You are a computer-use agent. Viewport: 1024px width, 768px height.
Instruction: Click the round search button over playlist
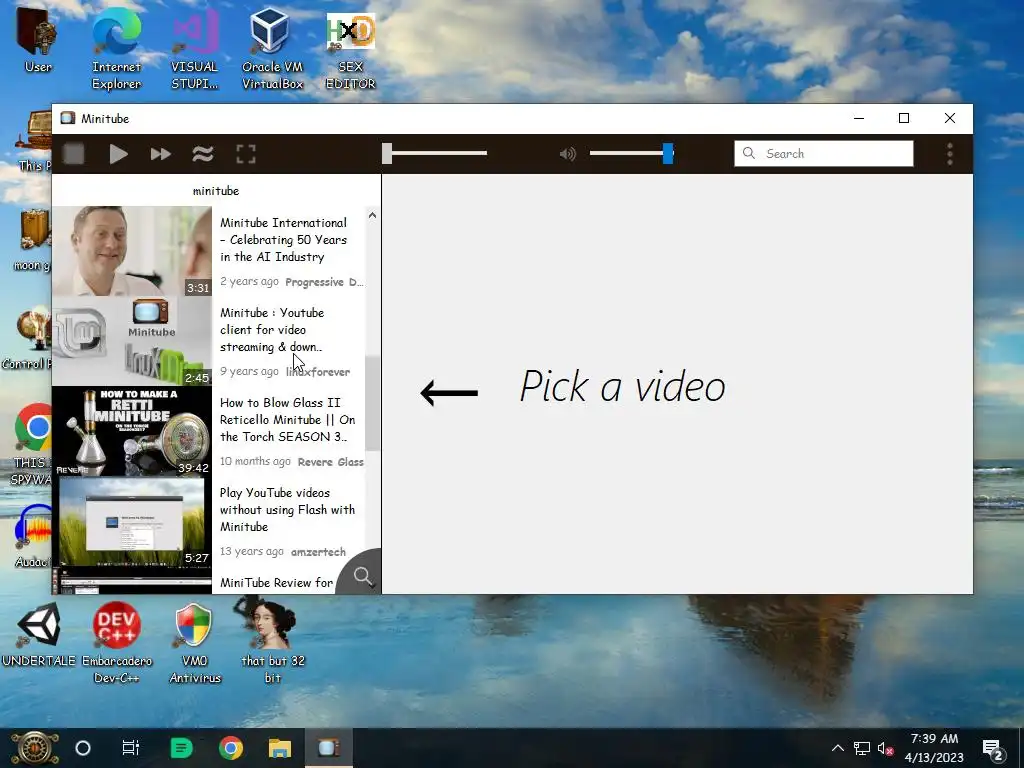(x=362, y=575)
